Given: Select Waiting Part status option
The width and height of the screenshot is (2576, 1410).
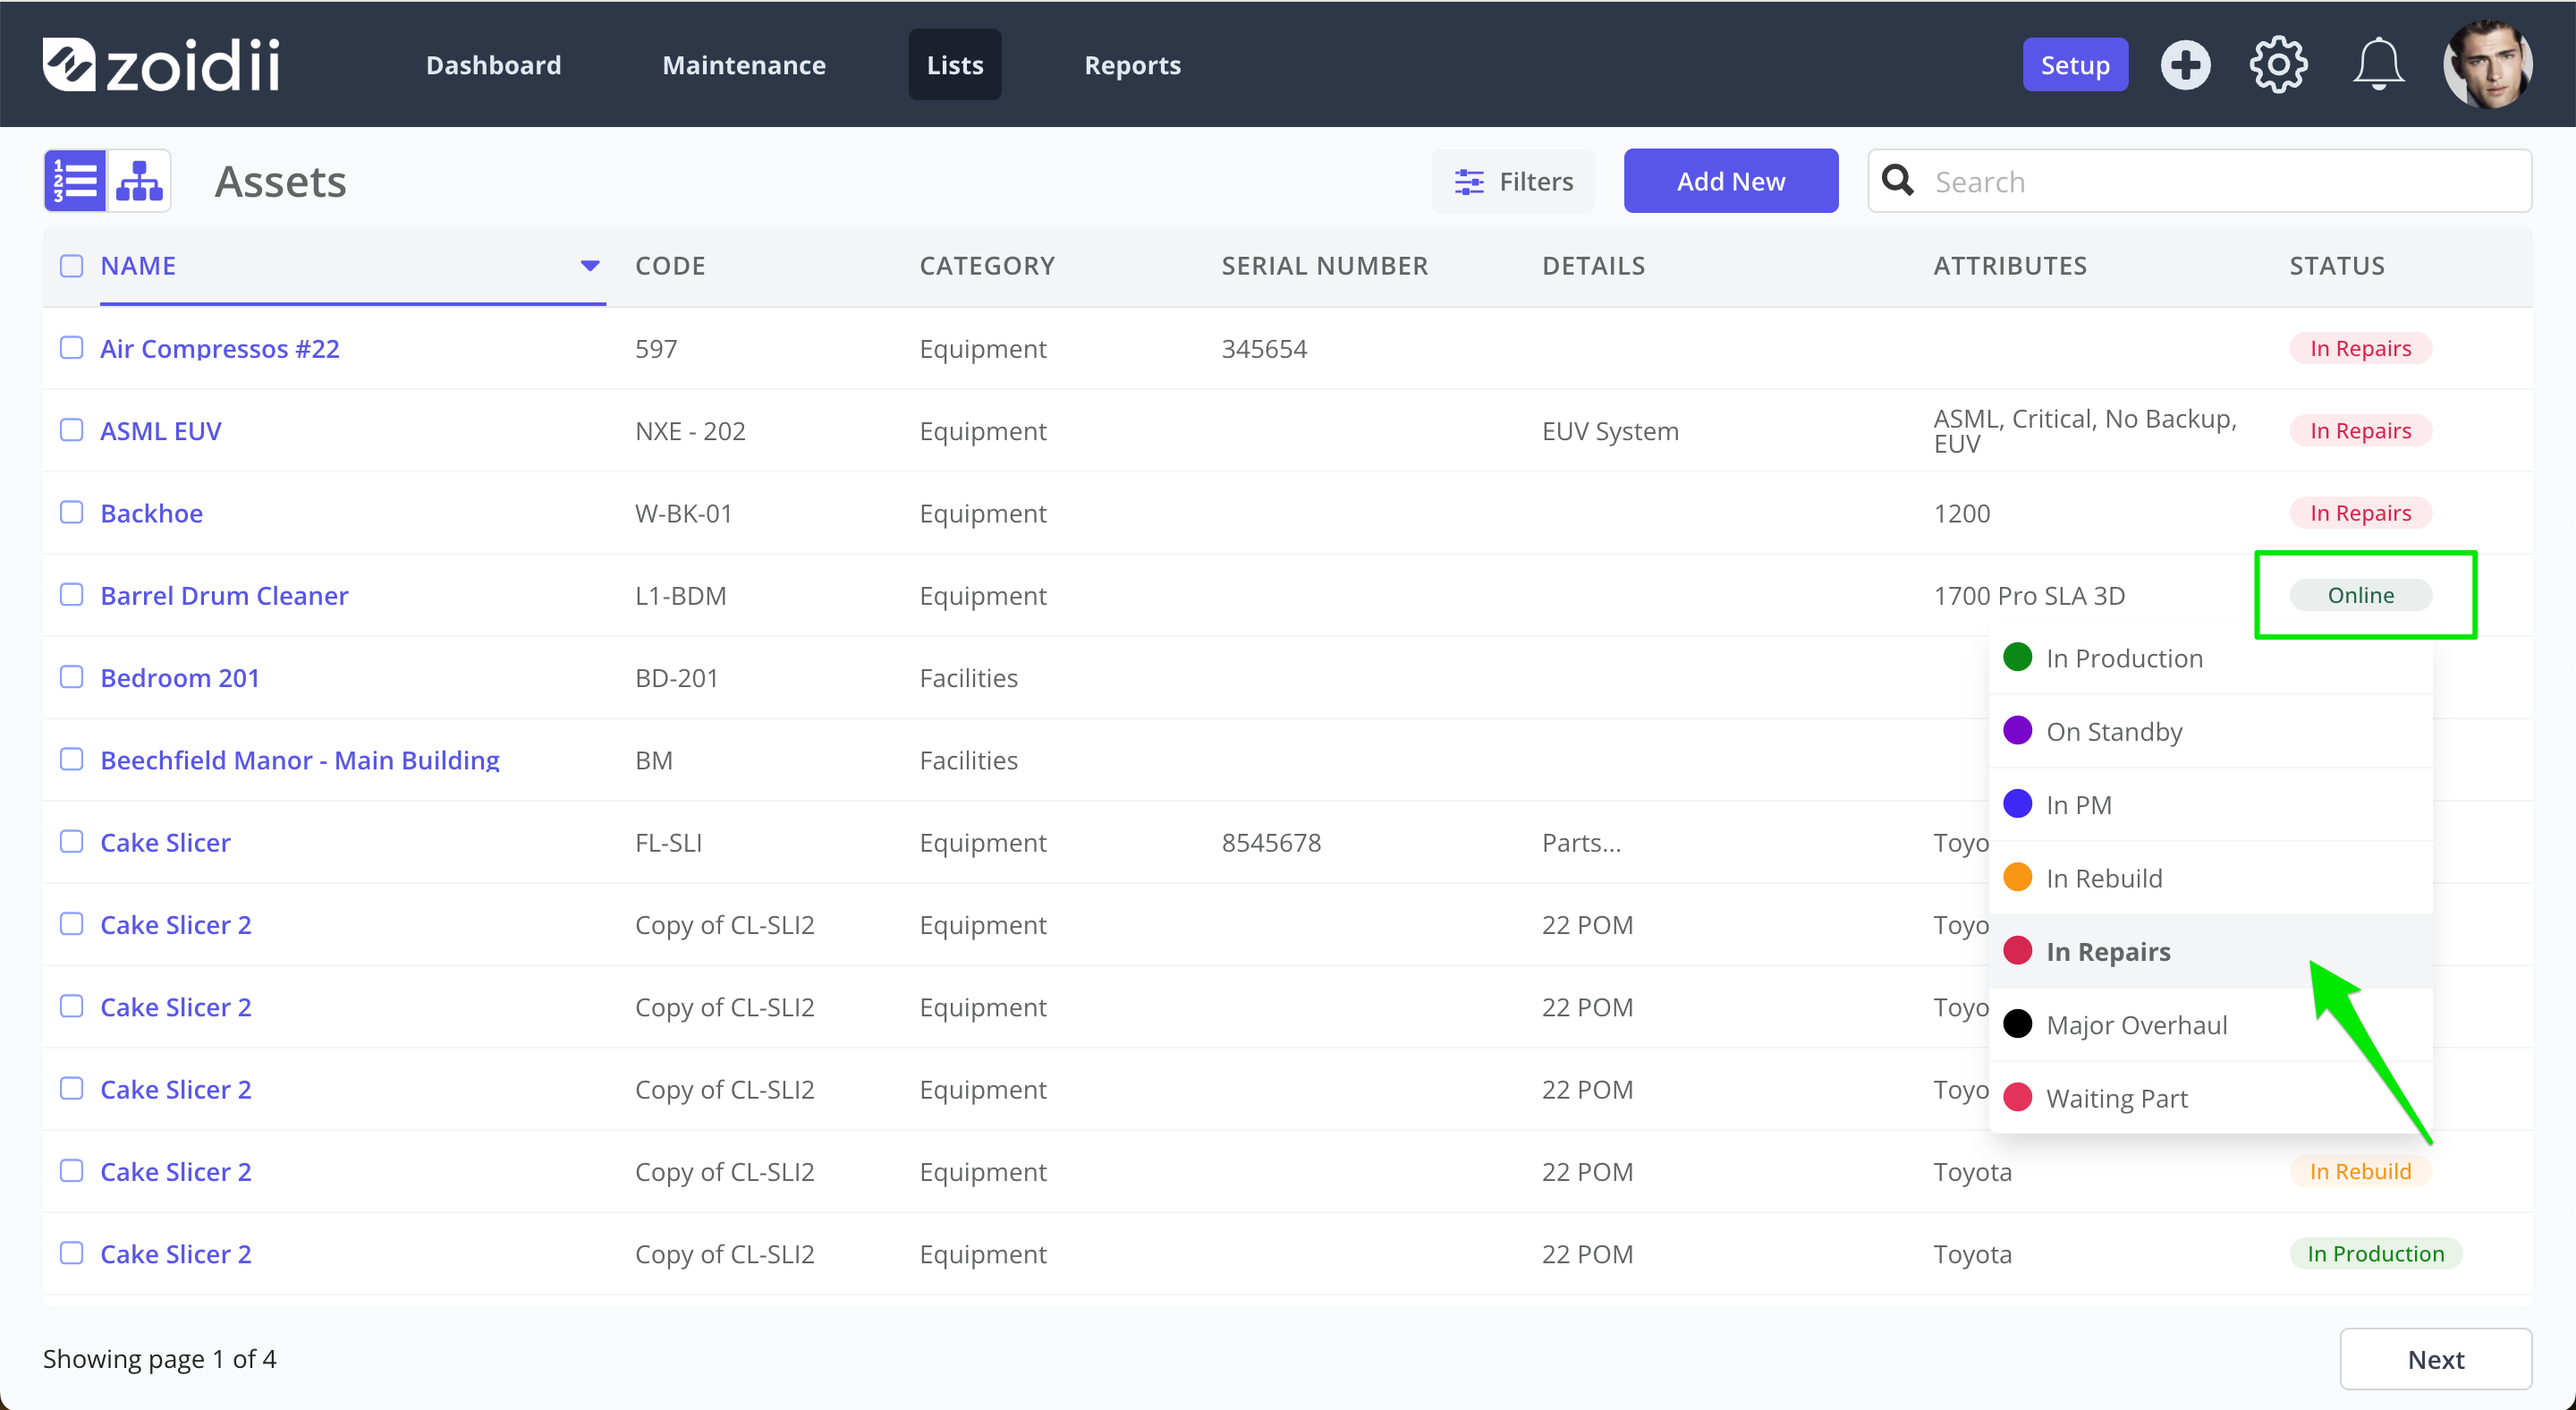Looking at the screenshot, I should (2210, 1098).
